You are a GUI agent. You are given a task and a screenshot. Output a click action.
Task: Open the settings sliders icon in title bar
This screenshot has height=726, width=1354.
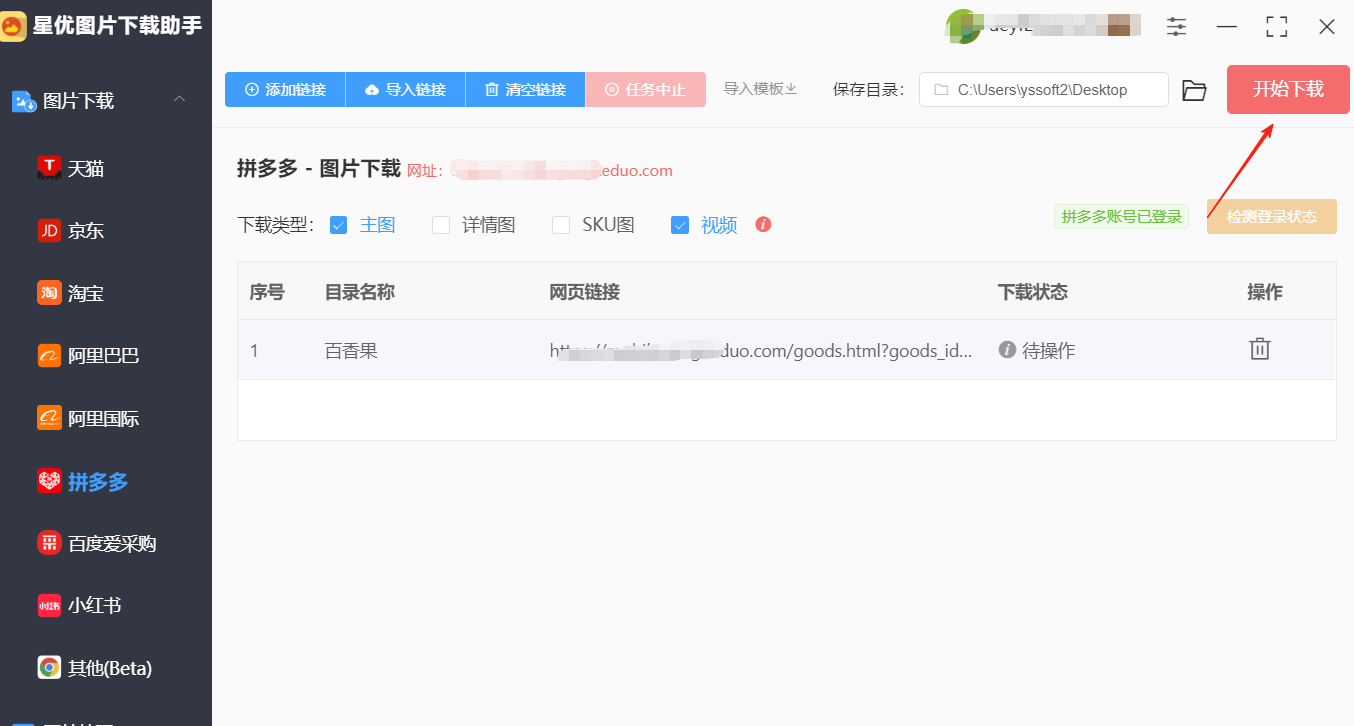(1177, 27)
